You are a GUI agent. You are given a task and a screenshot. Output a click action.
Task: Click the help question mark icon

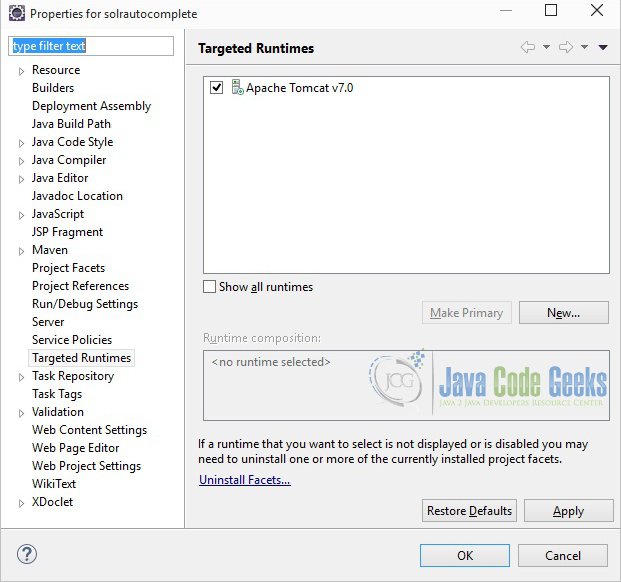(27, 554)
